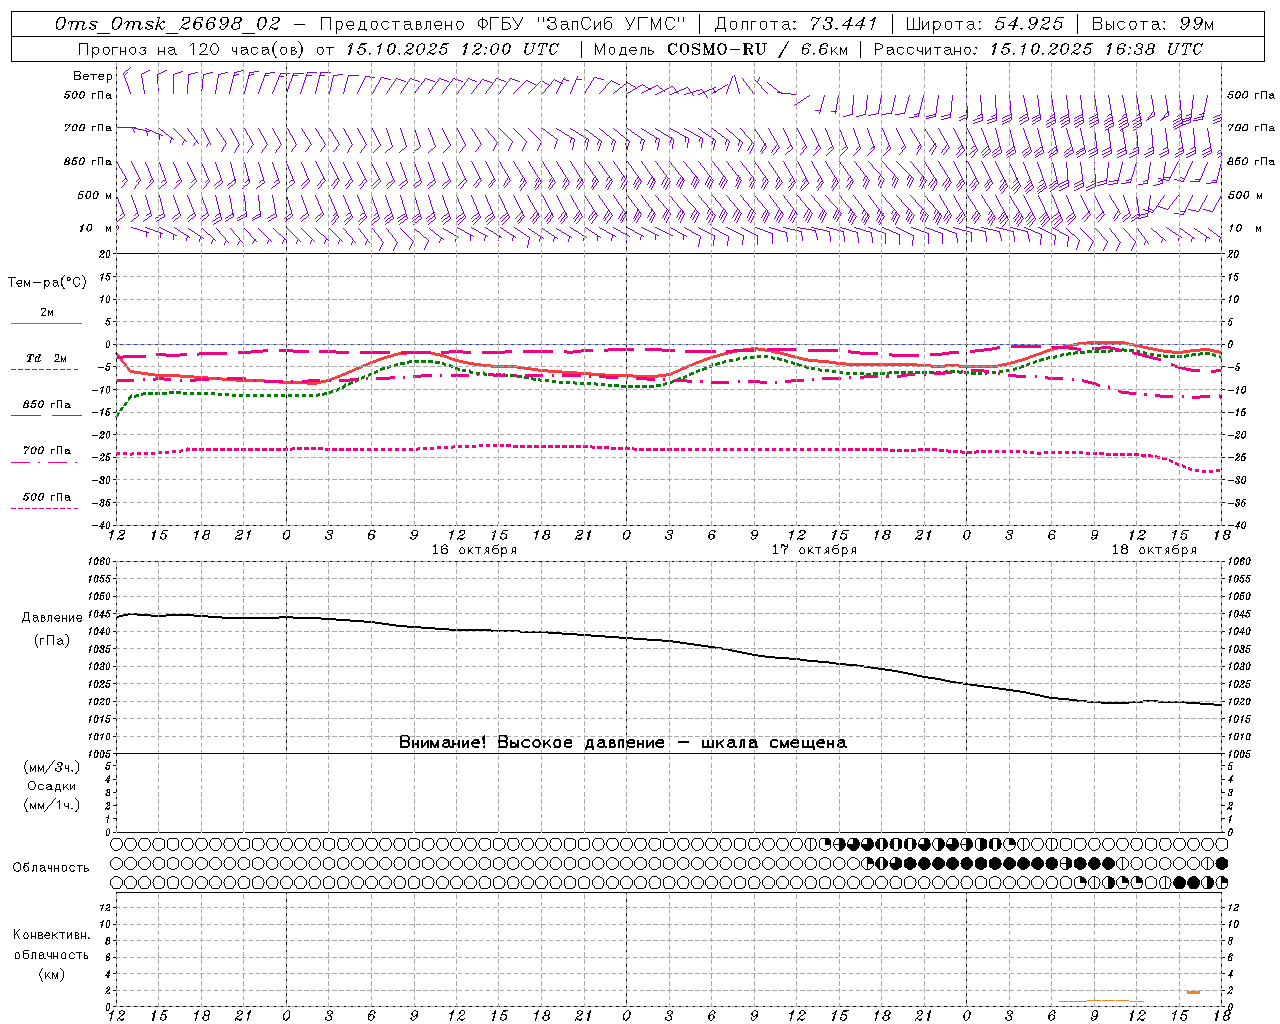Image resolution: width=1280 pixels, height=1024 pixels.
Task: Click the 16 октября date label
Action: (x=474, y=550)
